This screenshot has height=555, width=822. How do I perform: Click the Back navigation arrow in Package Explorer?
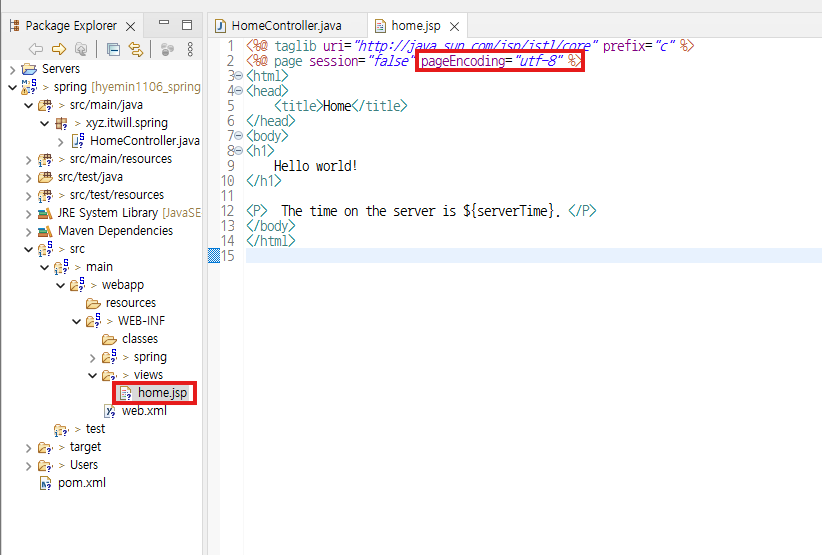click(36, 49)
